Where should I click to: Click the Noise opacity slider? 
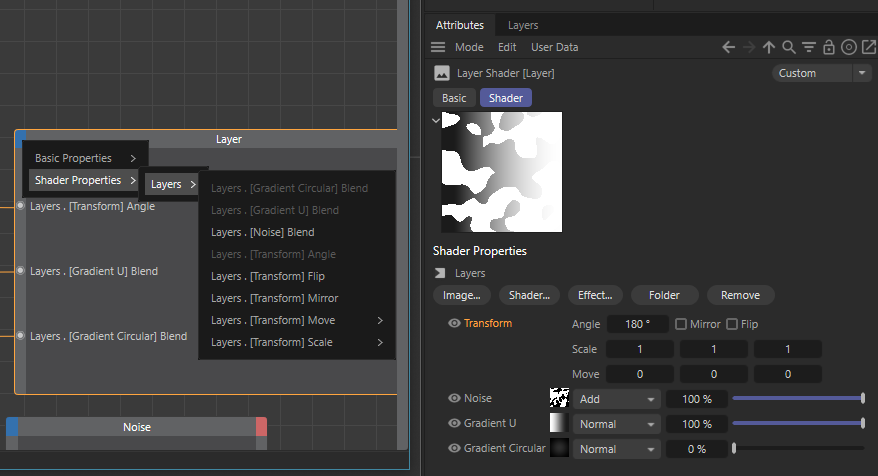coord(798,399)
